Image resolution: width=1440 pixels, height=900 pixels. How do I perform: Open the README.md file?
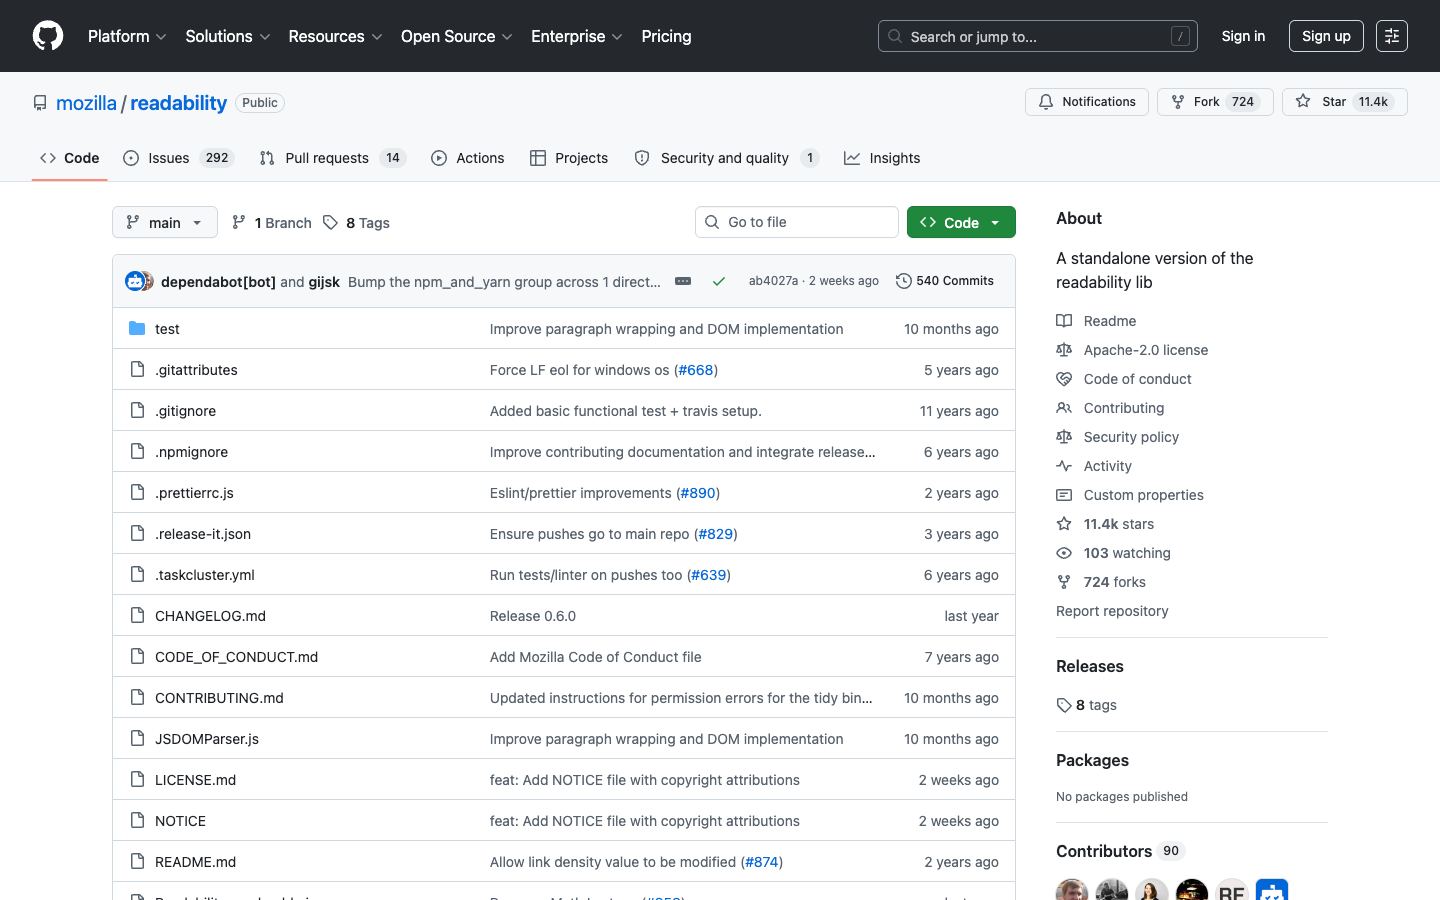(x=196, y=862)
